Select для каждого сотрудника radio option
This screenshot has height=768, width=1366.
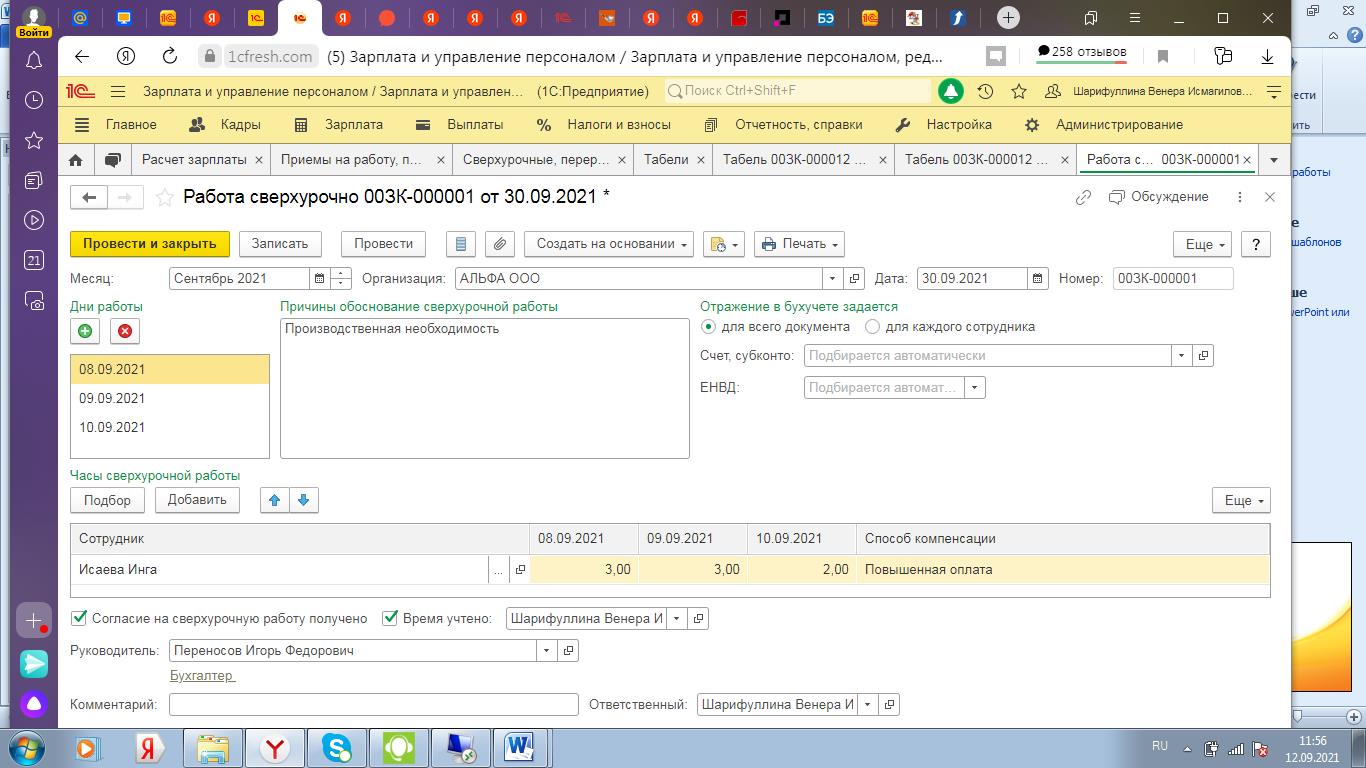(x=873, y=327)
